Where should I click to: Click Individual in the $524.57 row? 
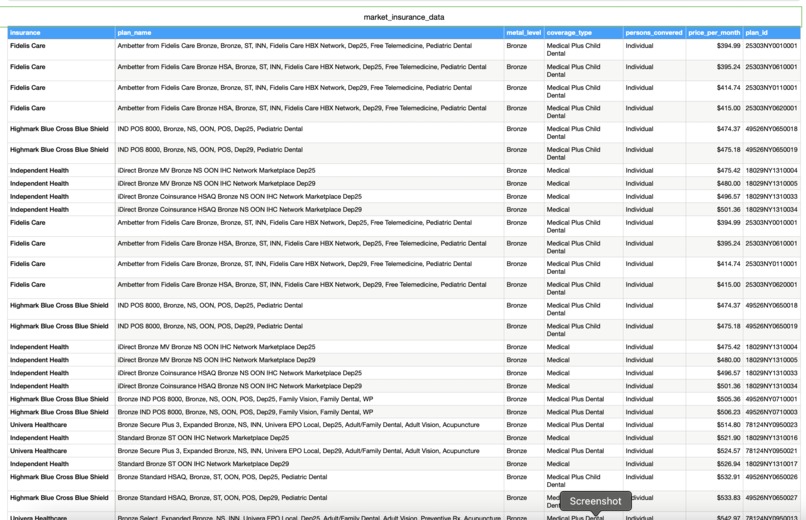pos(639,451)
